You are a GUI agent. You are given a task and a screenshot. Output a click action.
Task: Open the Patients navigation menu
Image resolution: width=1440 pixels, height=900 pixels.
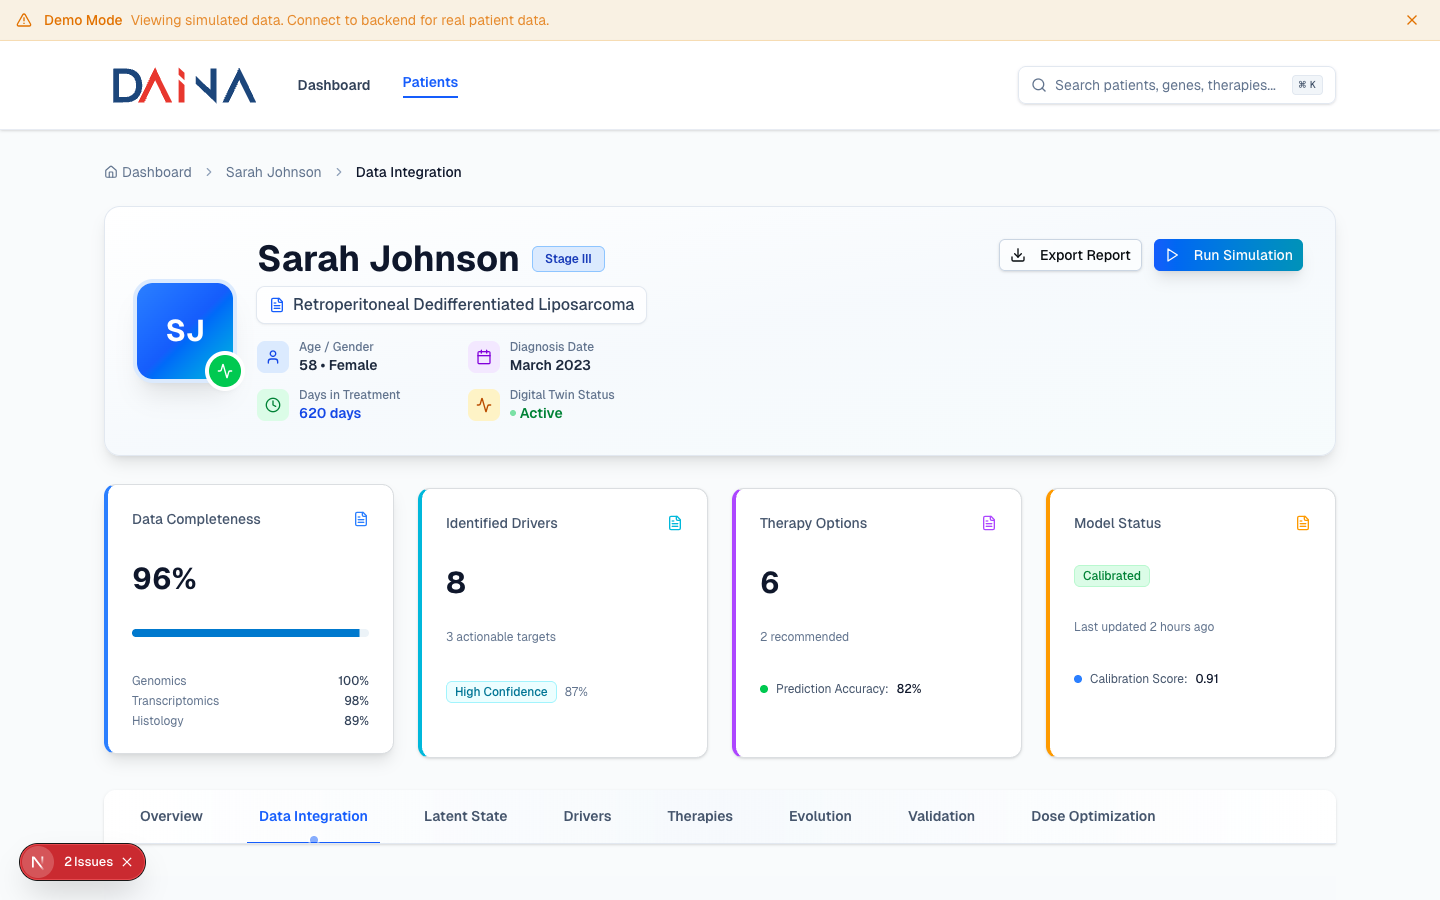point(430,83)
